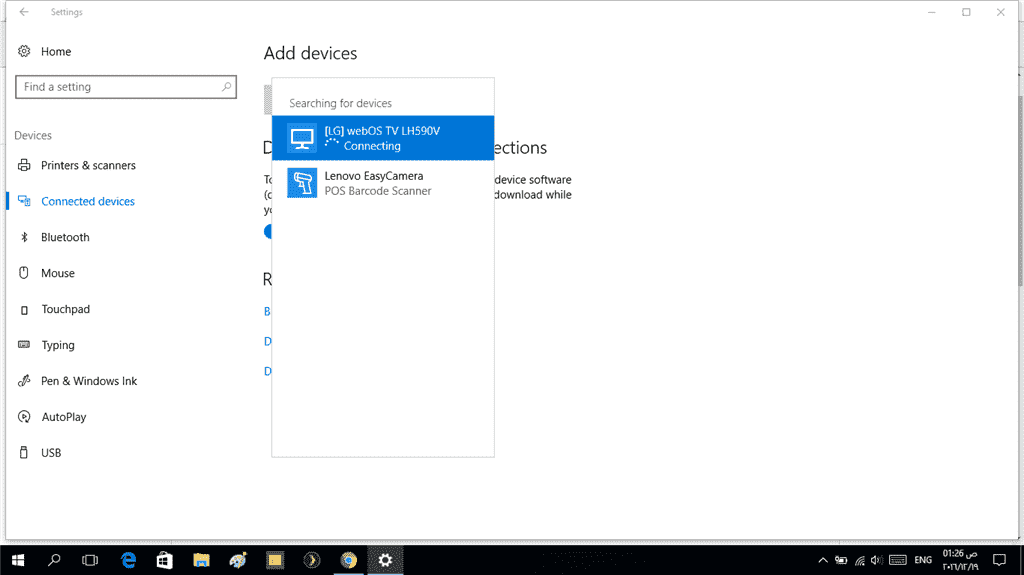Open the round dark media app in taskbar

(312, 560)
